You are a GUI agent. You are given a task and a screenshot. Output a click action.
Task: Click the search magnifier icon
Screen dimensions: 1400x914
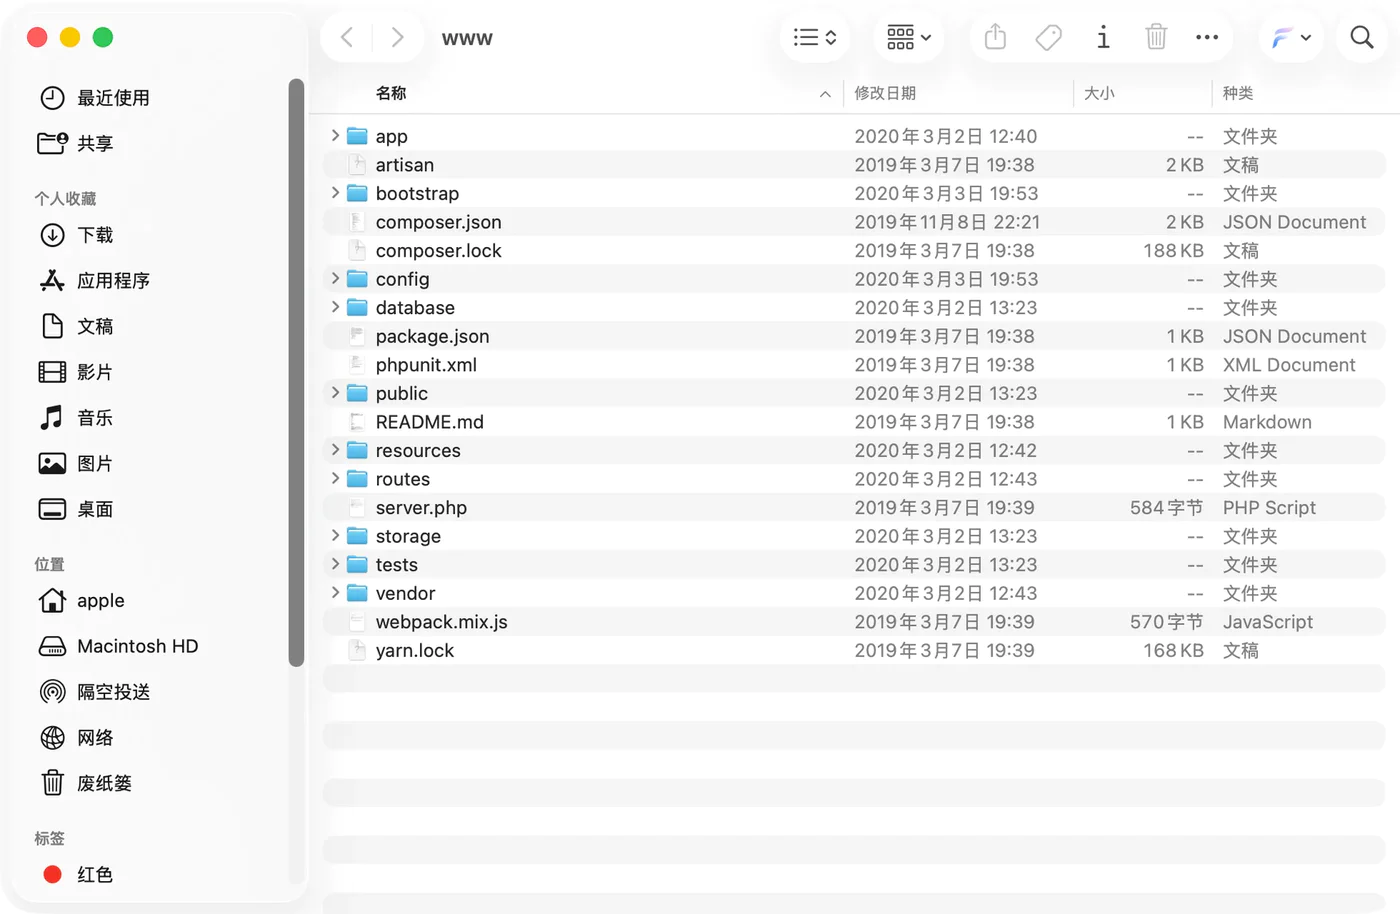tap(1362, 38)
